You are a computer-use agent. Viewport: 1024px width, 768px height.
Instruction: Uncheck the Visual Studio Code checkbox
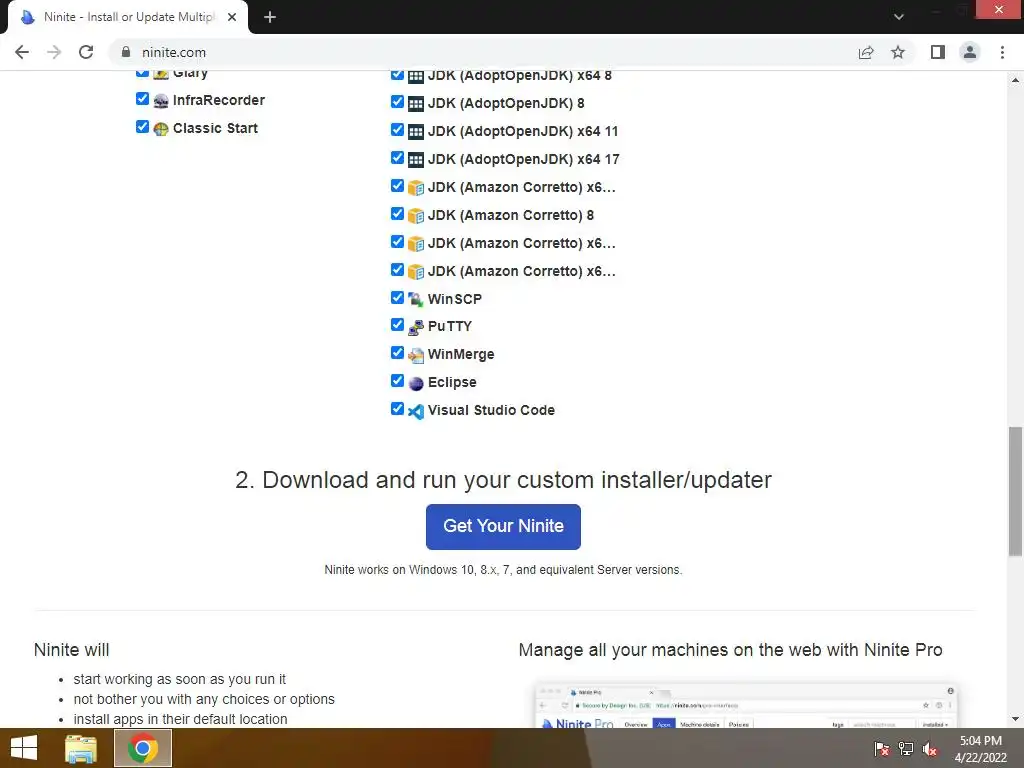pos(397,409)
